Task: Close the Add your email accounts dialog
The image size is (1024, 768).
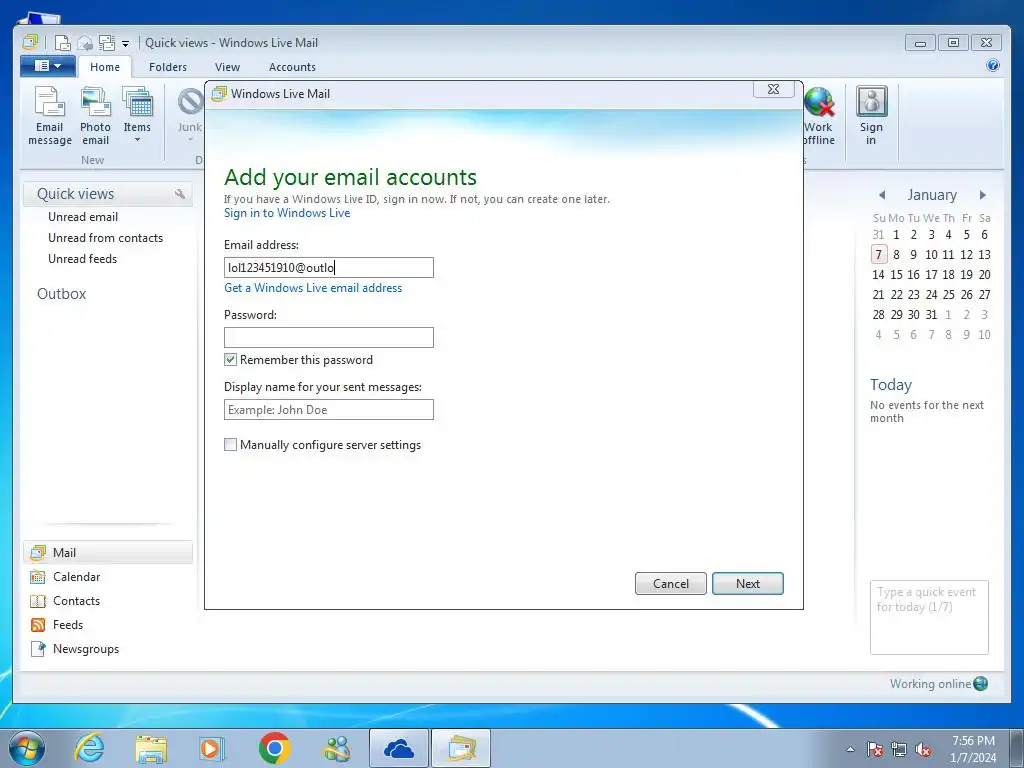Action: (x=774, y=89)
